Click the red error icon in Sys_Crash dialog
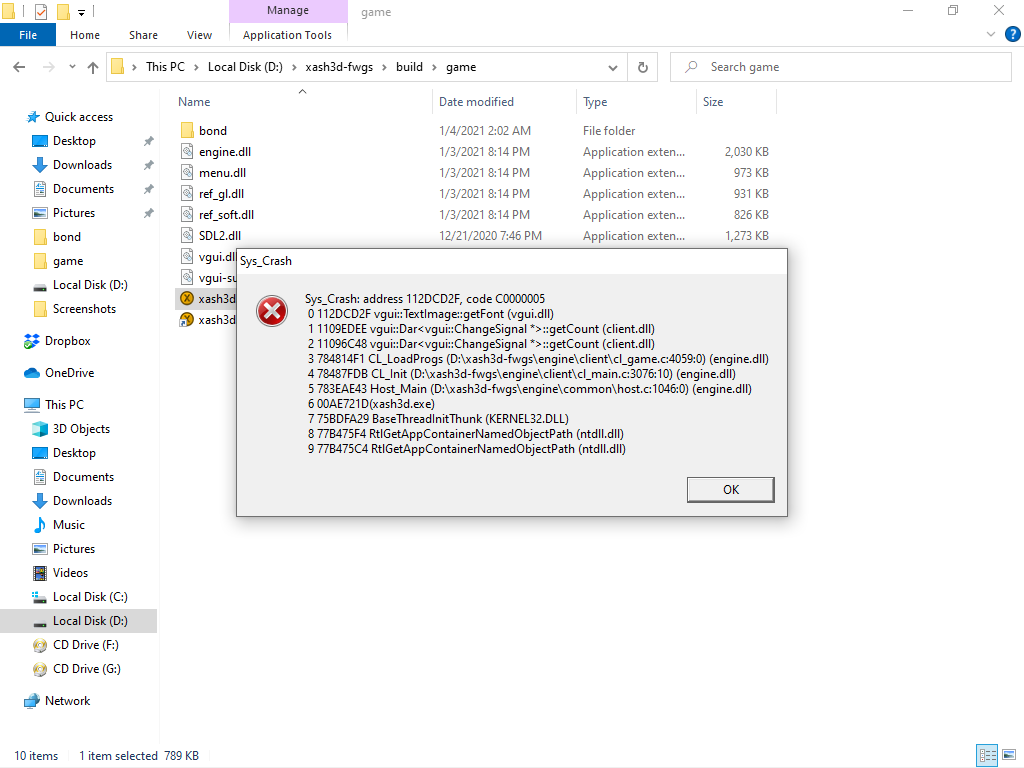1024x768 pixels. (x=271, y=311)
